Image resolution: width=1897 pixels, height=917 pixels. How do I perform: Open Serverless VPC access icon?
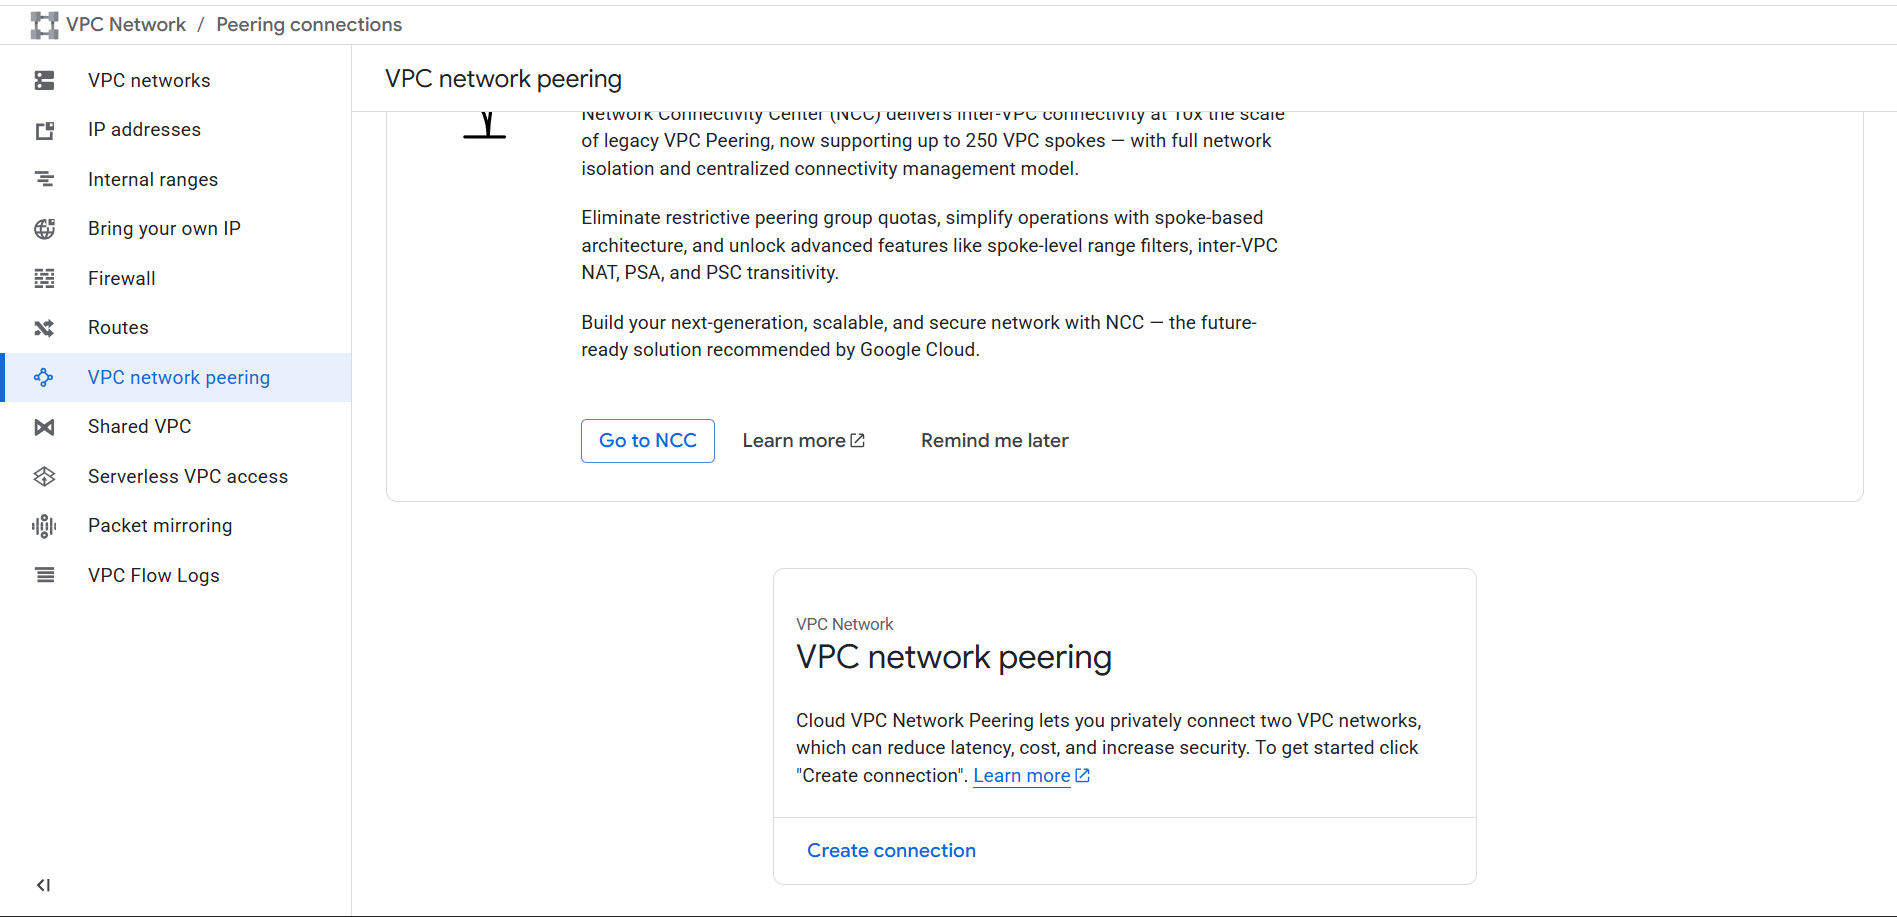click(x=44, y=476)
